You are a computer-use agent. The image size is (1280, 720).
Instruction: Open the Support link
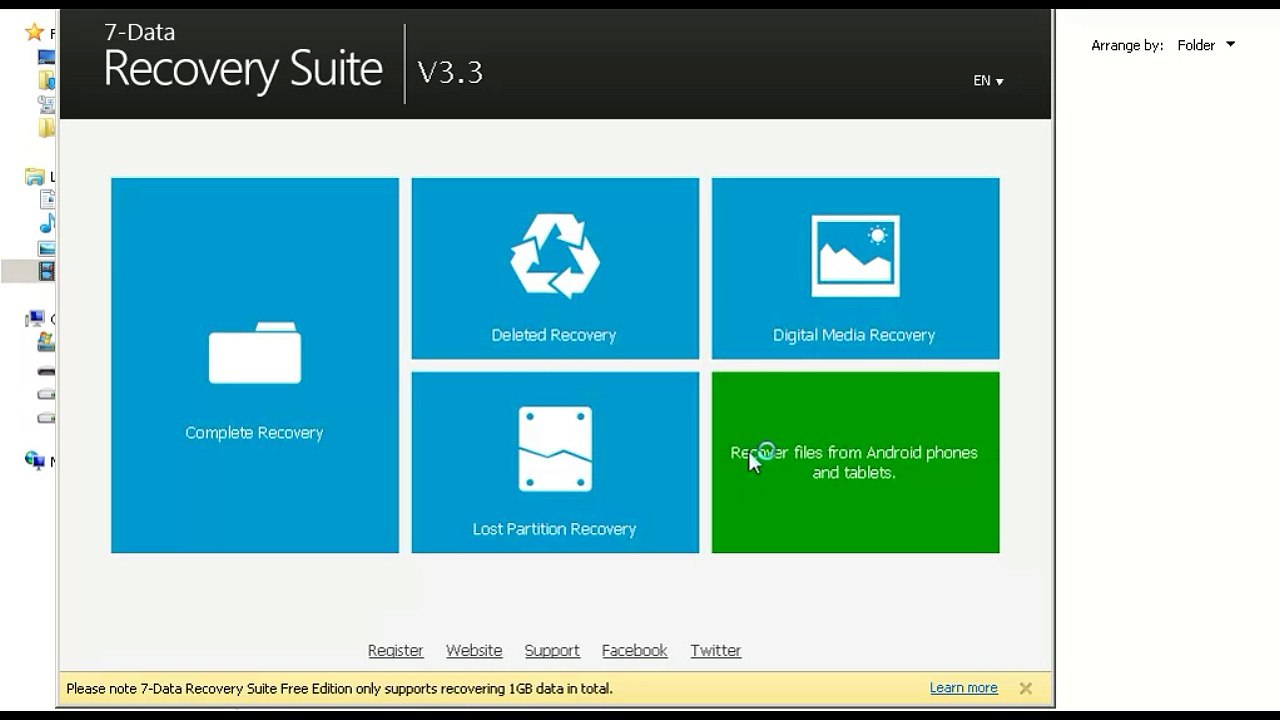click(x=552, y=650)
